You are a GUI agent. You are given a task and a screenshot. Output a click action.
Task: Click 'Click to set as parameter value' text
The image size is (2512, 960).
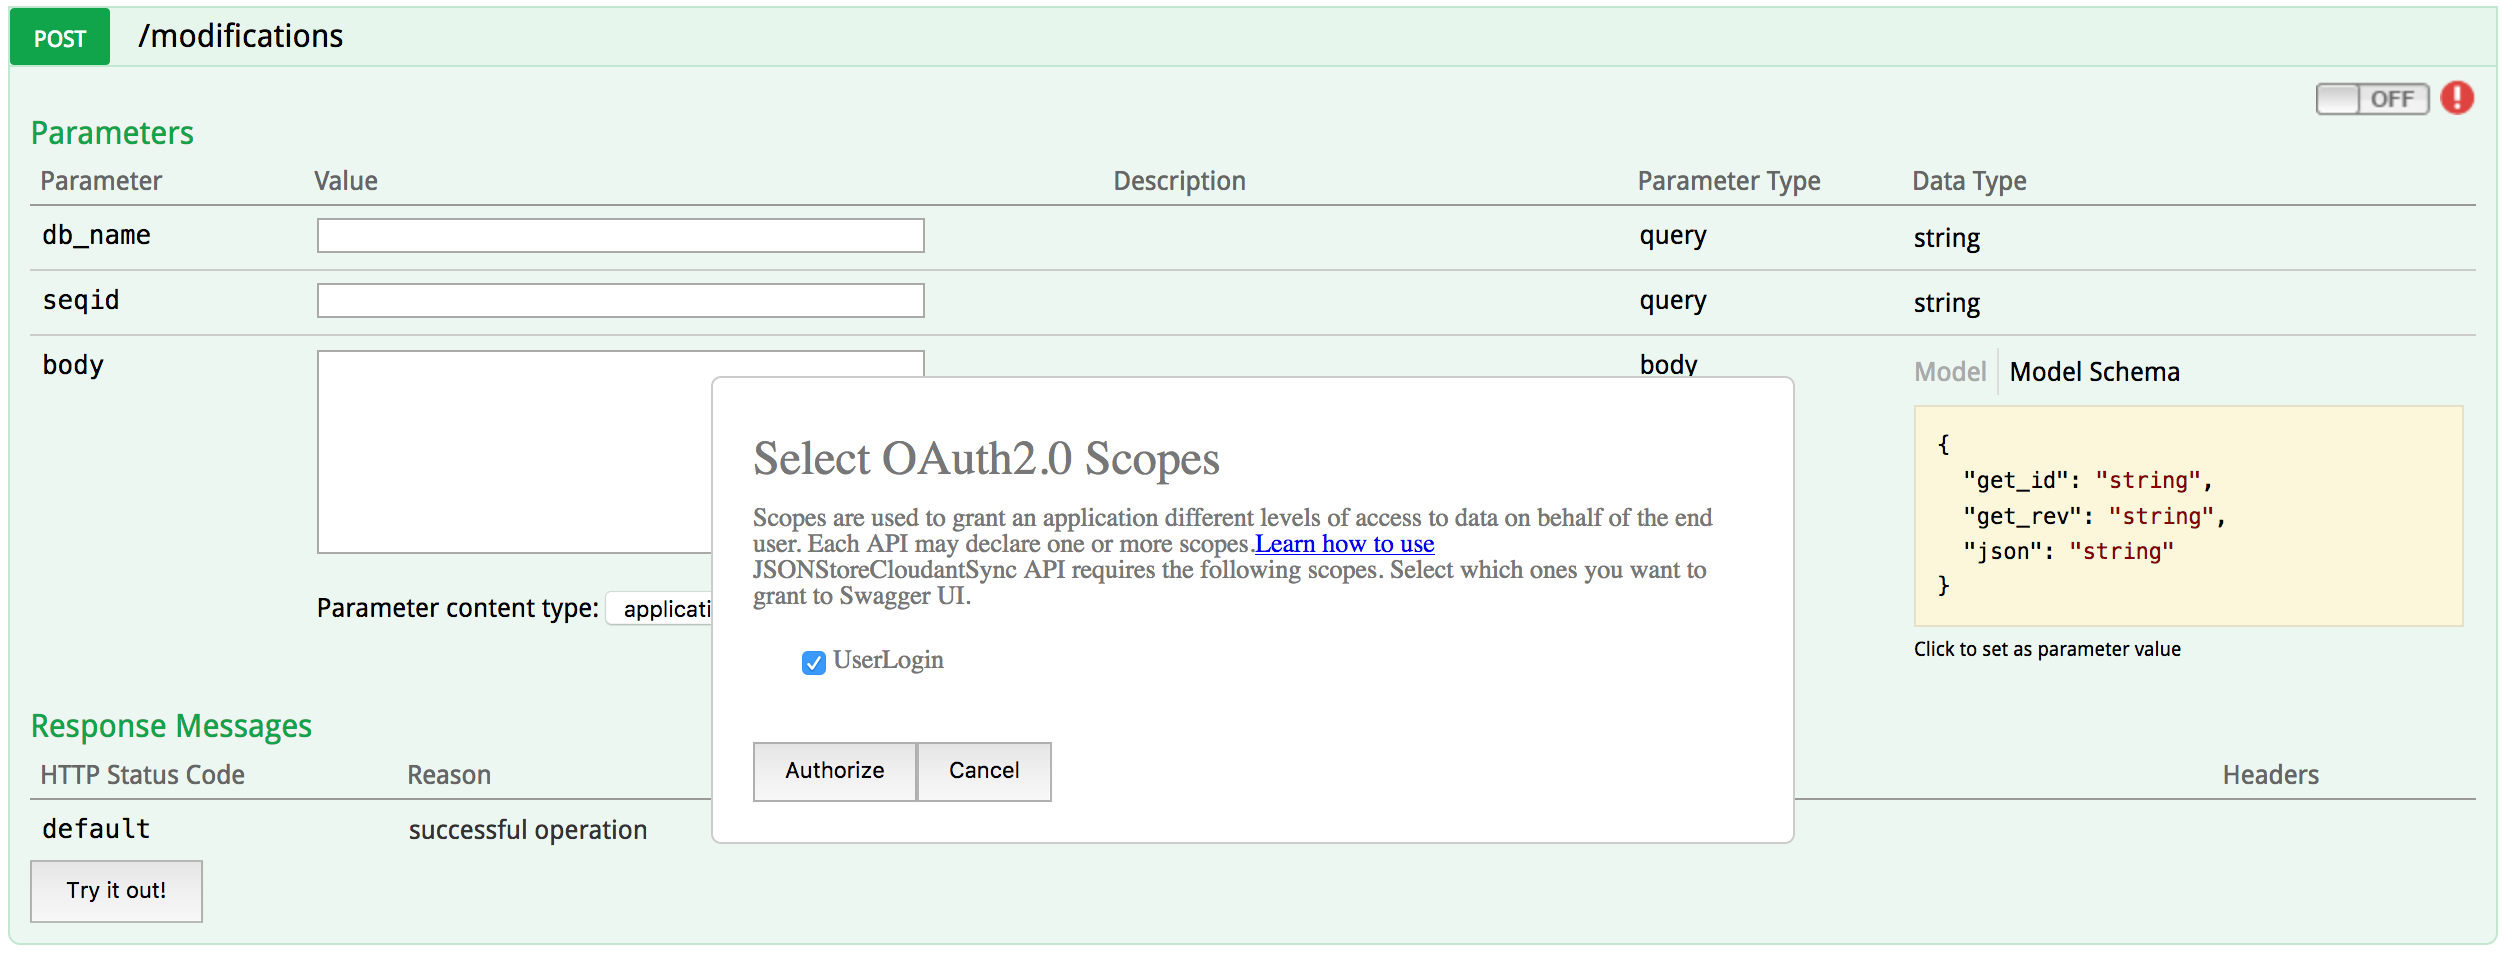pos(2047,649)
